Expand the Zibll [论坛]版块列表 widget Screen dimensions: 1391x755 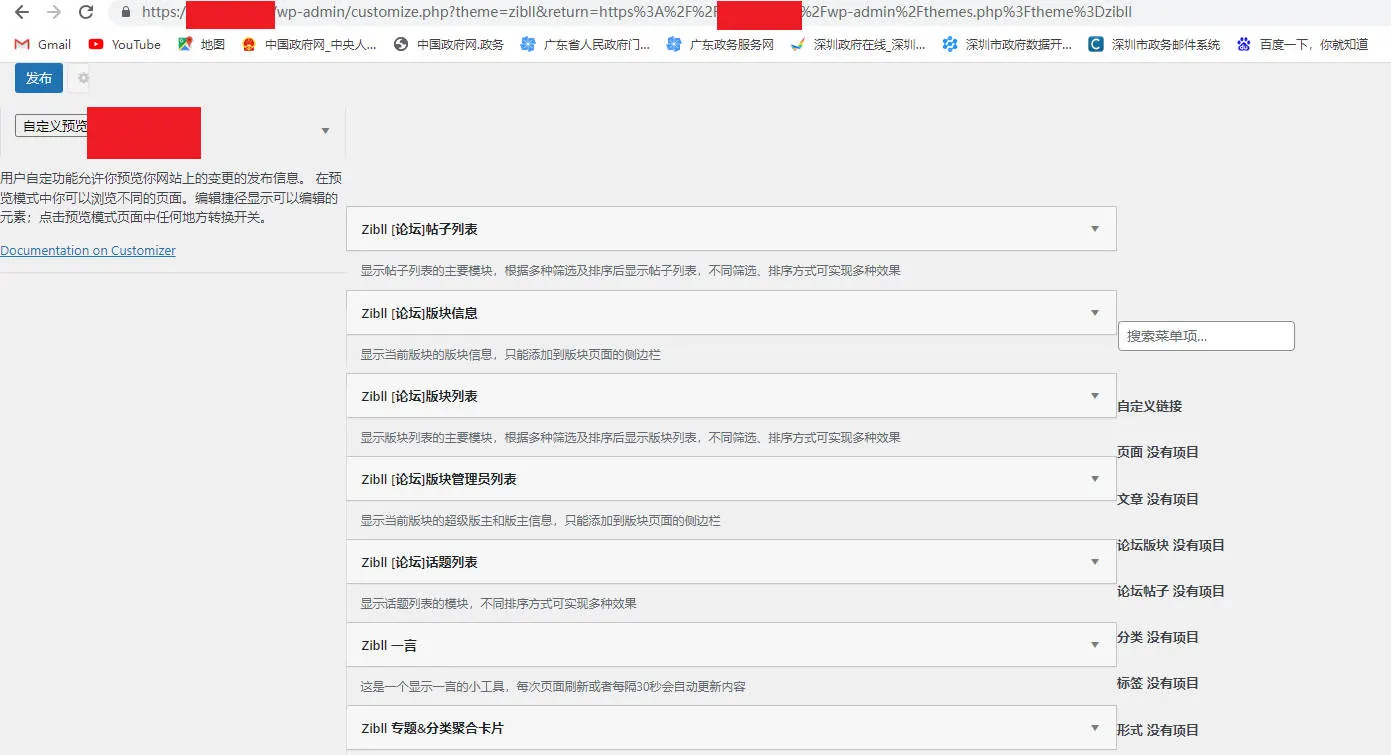click(x=731, y=396)
